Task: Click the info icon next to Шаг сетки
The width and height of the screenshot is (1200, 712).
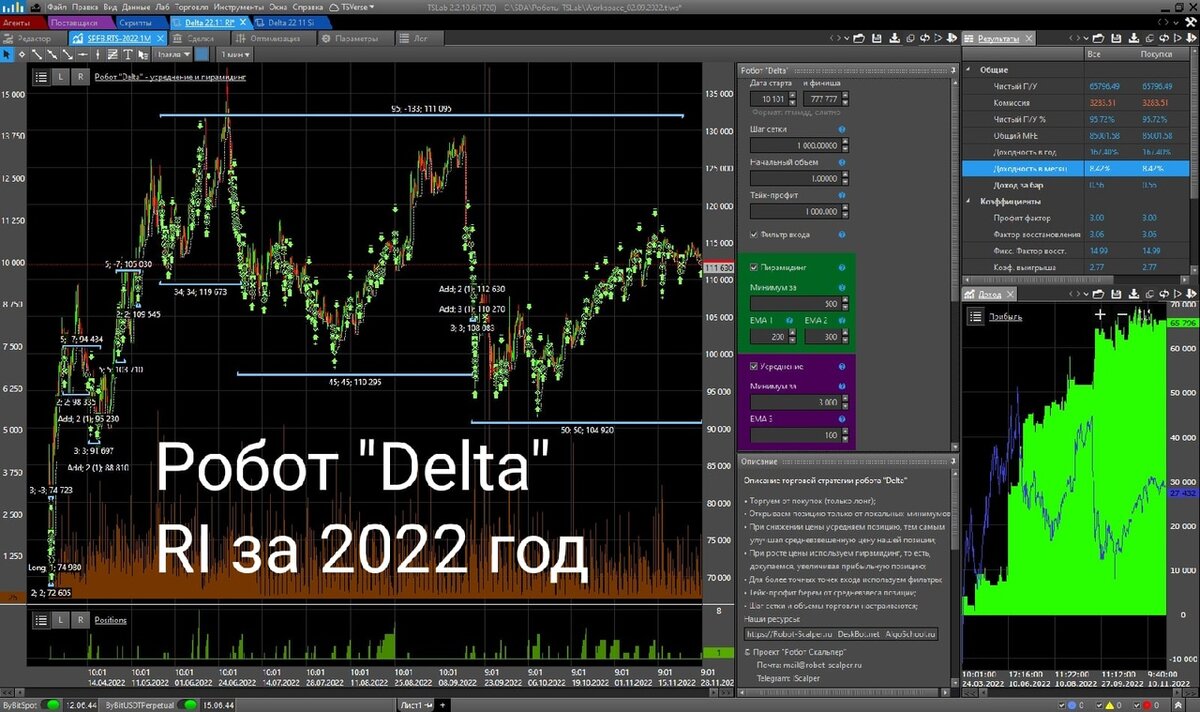Action: [x=842, y=129]
